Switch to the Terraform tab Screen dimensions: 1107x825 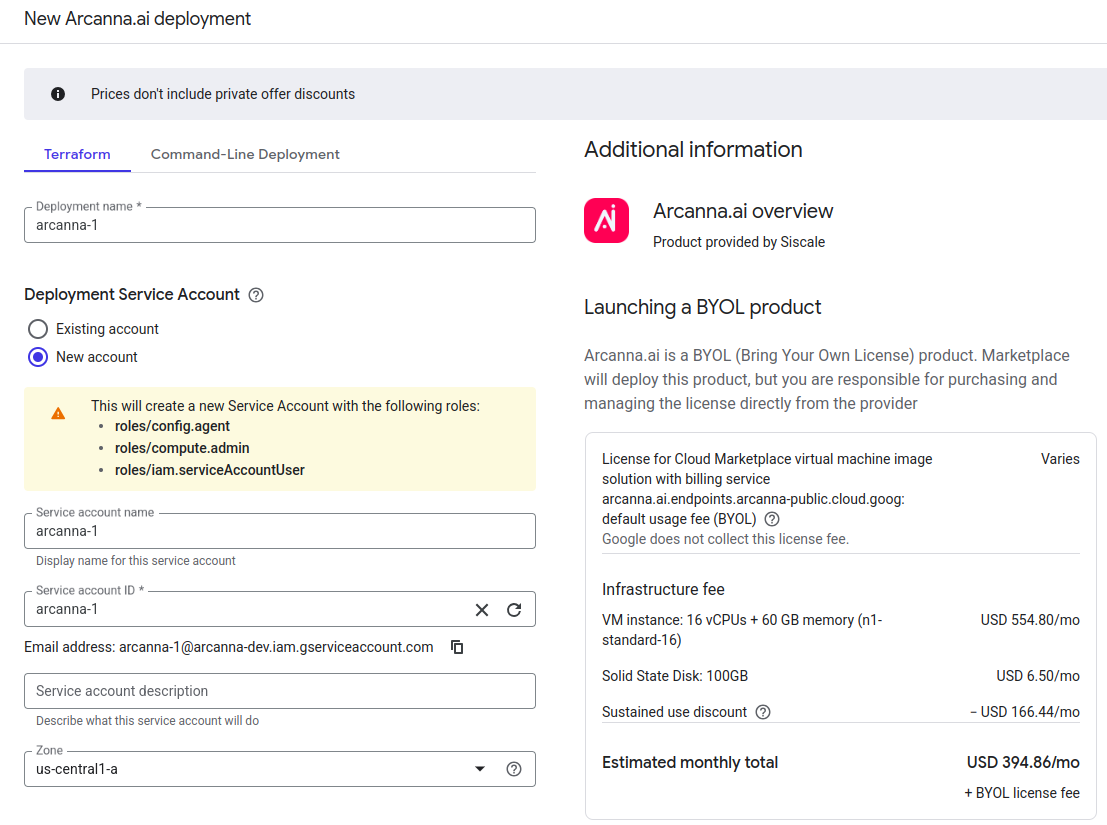point(77,155)
